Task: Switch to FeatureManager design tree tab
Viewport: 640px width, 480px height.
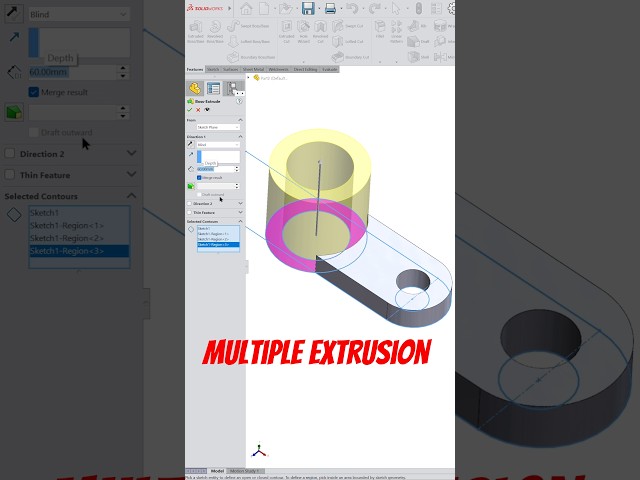Action: click(196, 88)
